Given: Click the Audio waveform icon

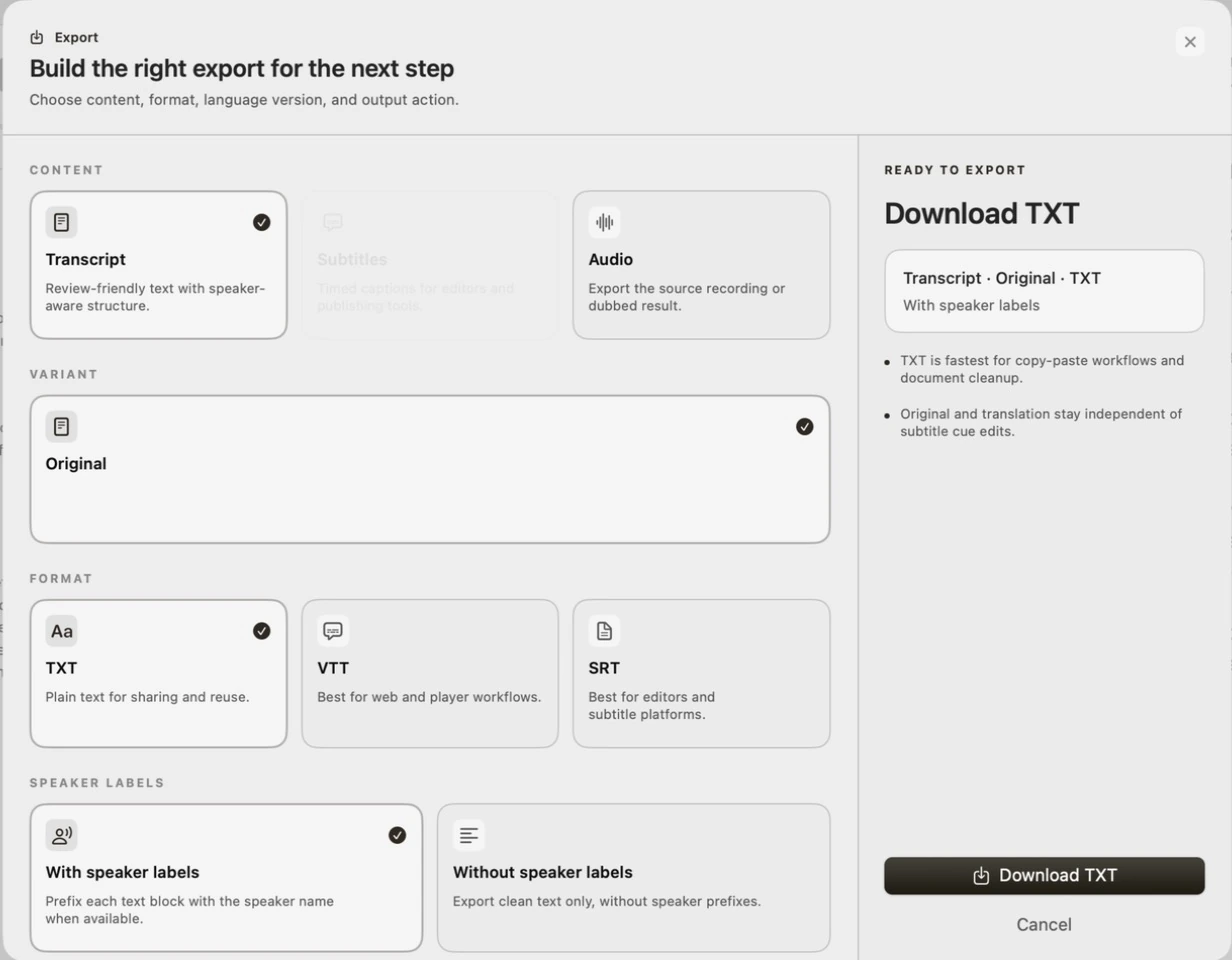Looking at the screenshot, I should 604,222.
